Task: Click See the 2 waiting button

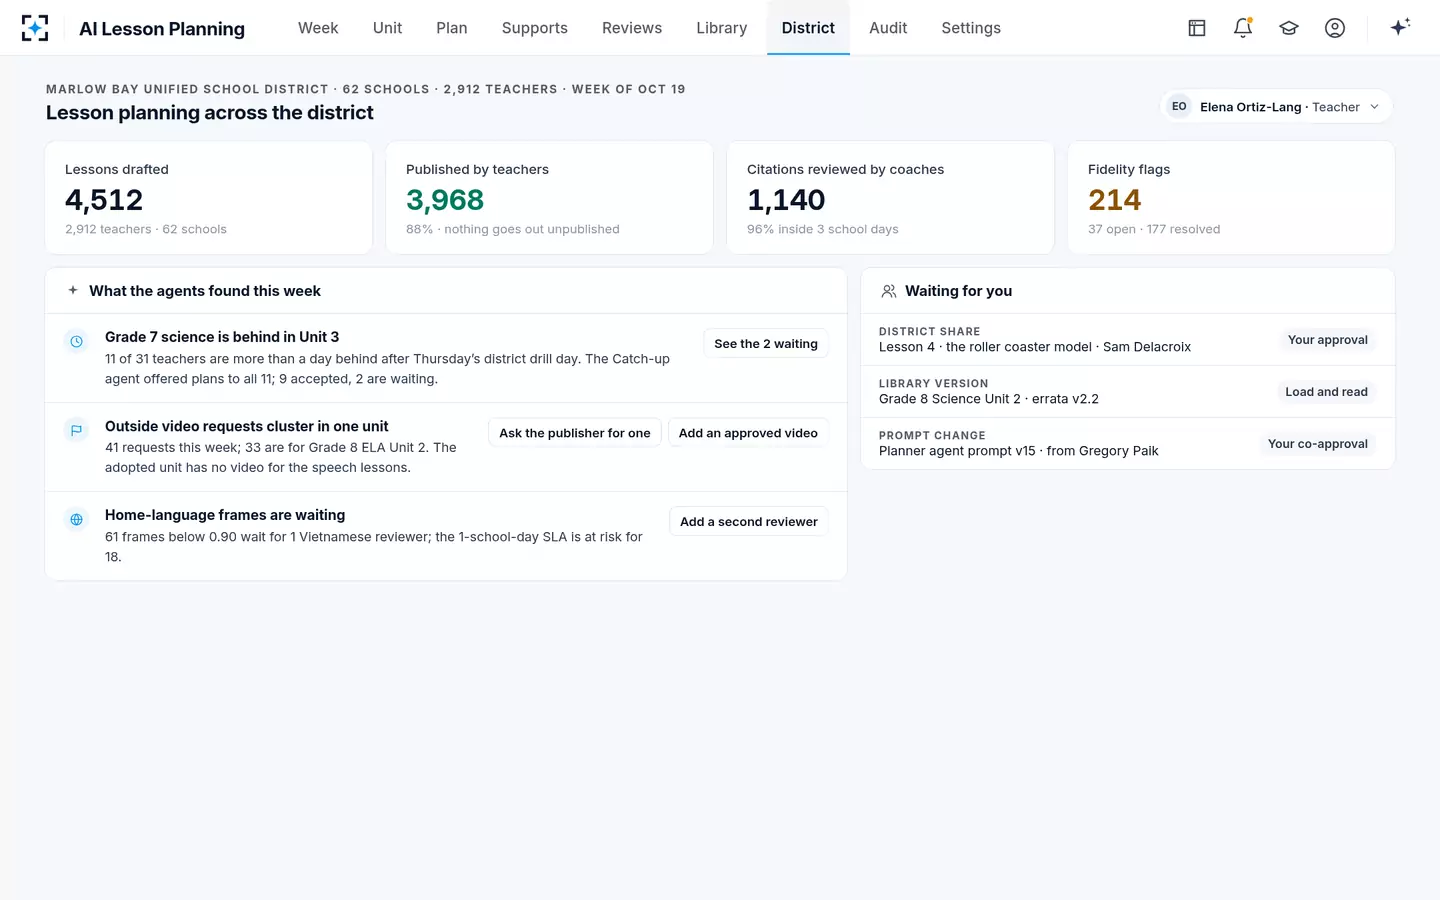Action: (x=766, y=344)
